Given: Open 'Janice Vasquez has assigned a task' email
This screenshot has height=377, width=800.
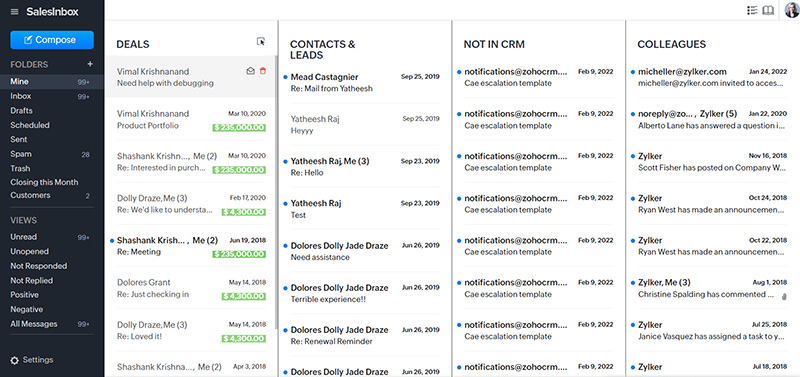Looking at the screenshot, I should 711,330.
